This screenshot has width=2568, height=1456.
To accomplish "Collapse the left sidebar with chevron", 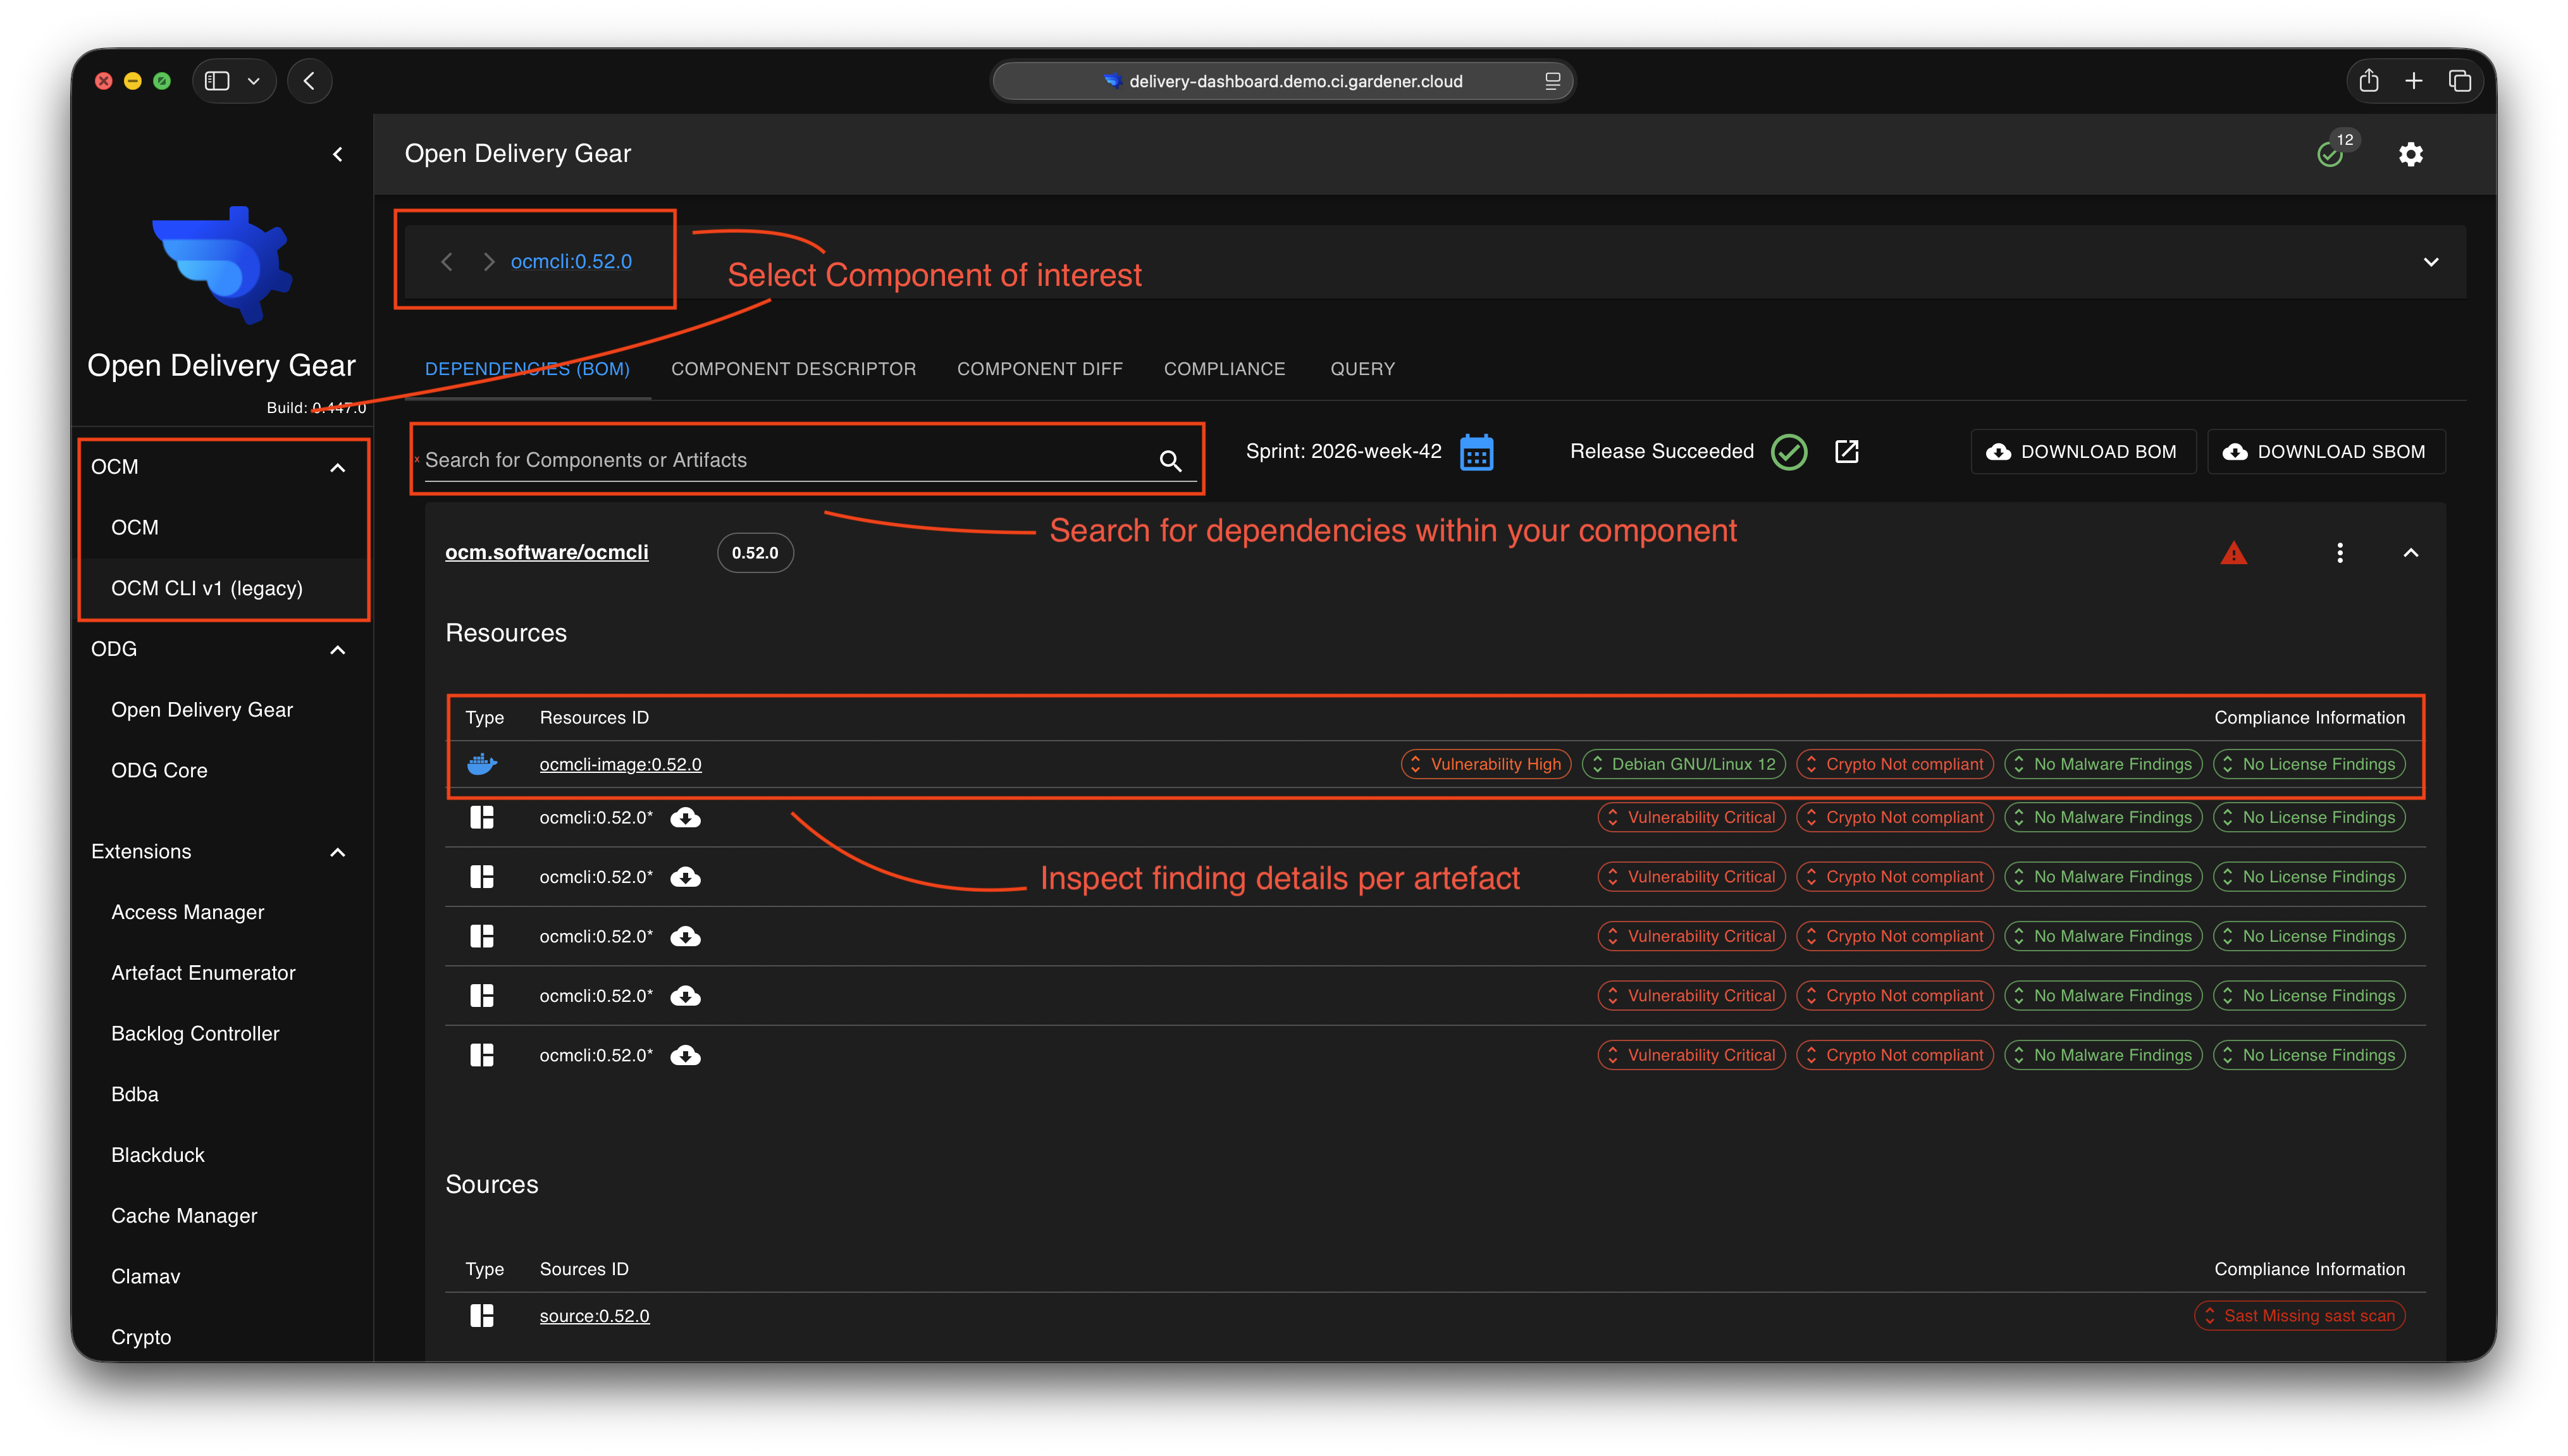I will (x=337, y=154).
